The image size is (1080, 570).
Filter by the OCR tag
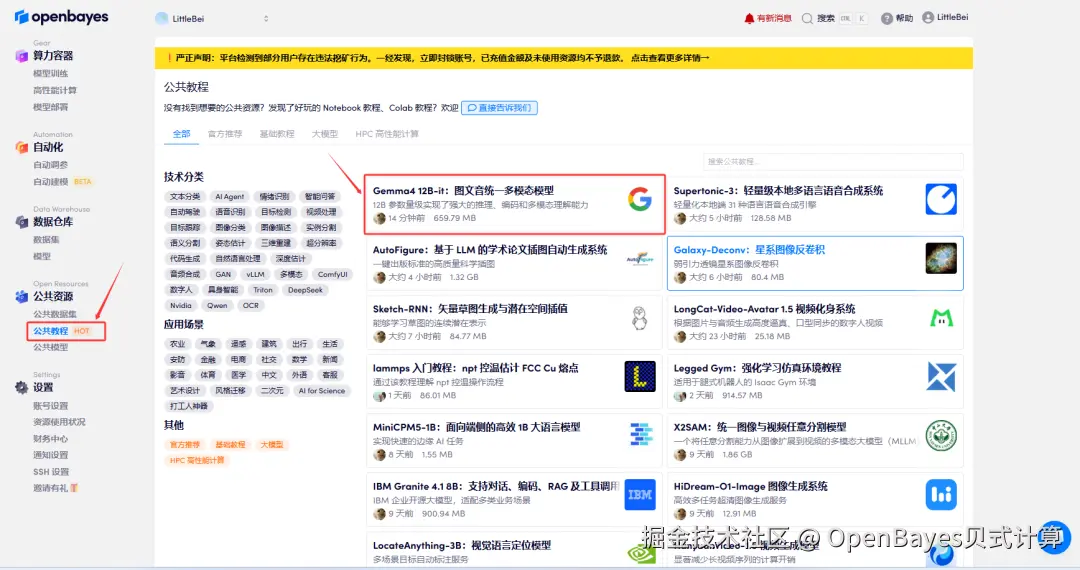pos(251,306)
